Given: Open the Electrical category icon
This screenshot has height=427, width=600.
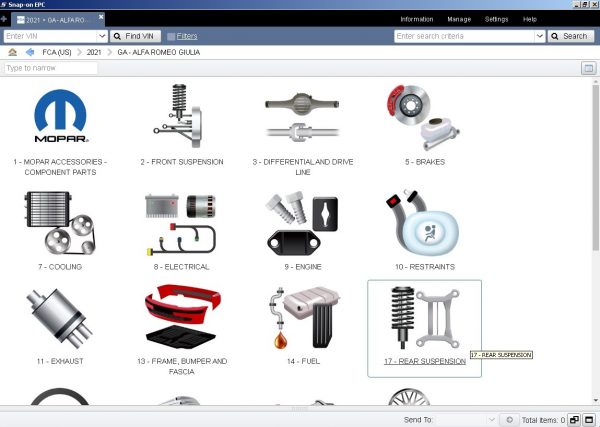Looking at the screenshot, I should (181, 224).
